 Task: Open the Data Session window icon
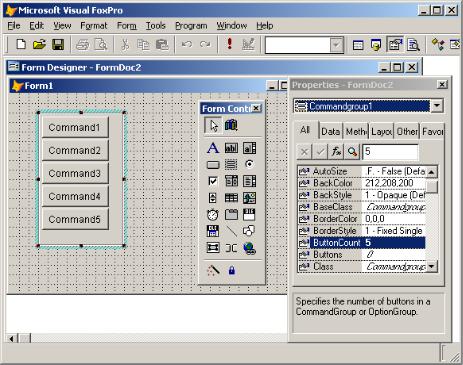[x=376, y=45]
